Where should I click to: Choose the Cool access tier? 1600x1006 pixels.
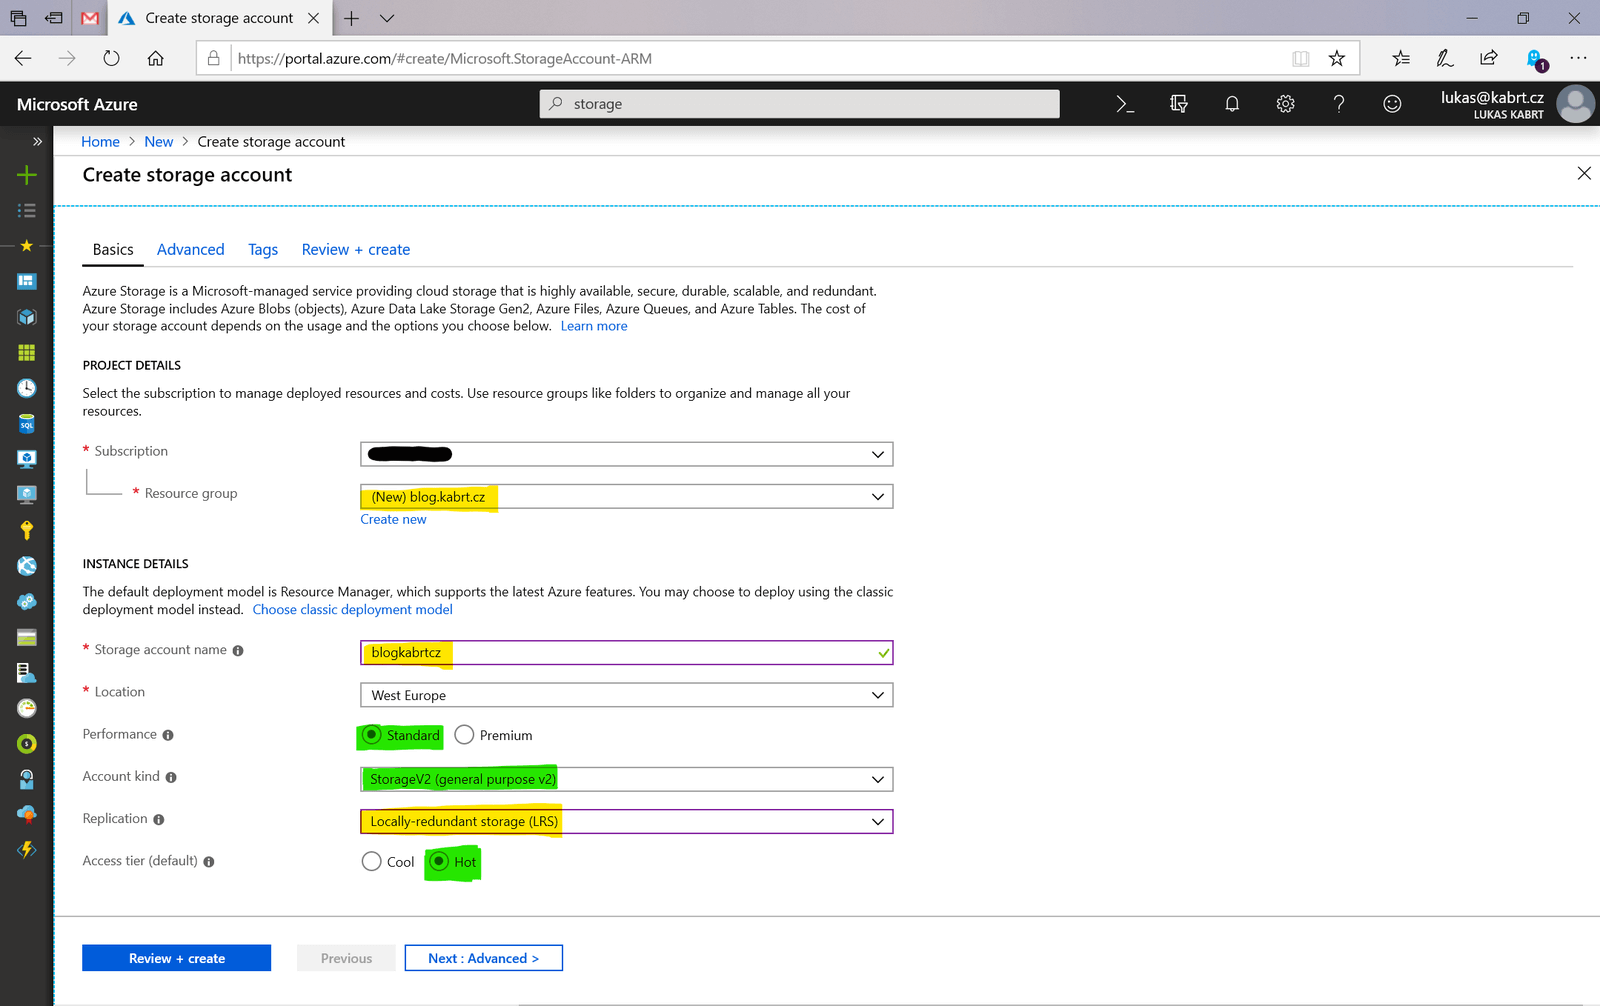tap(371, 861)
